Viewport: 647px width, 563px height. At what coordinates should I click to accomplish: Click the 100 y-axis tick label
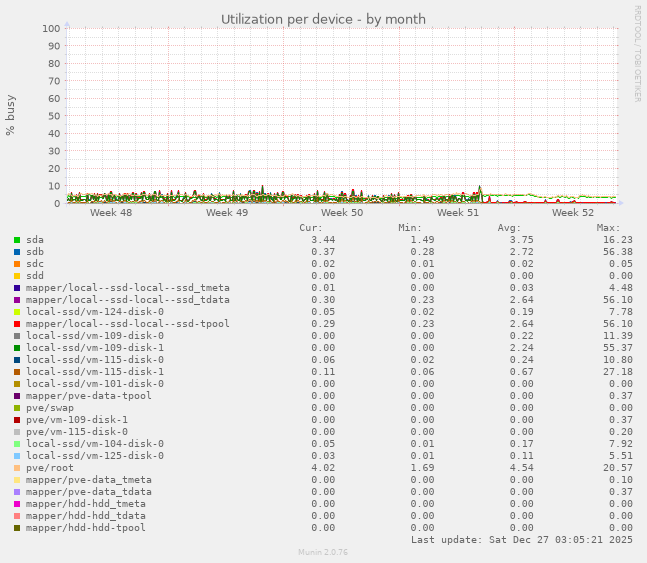coord(51,28)
